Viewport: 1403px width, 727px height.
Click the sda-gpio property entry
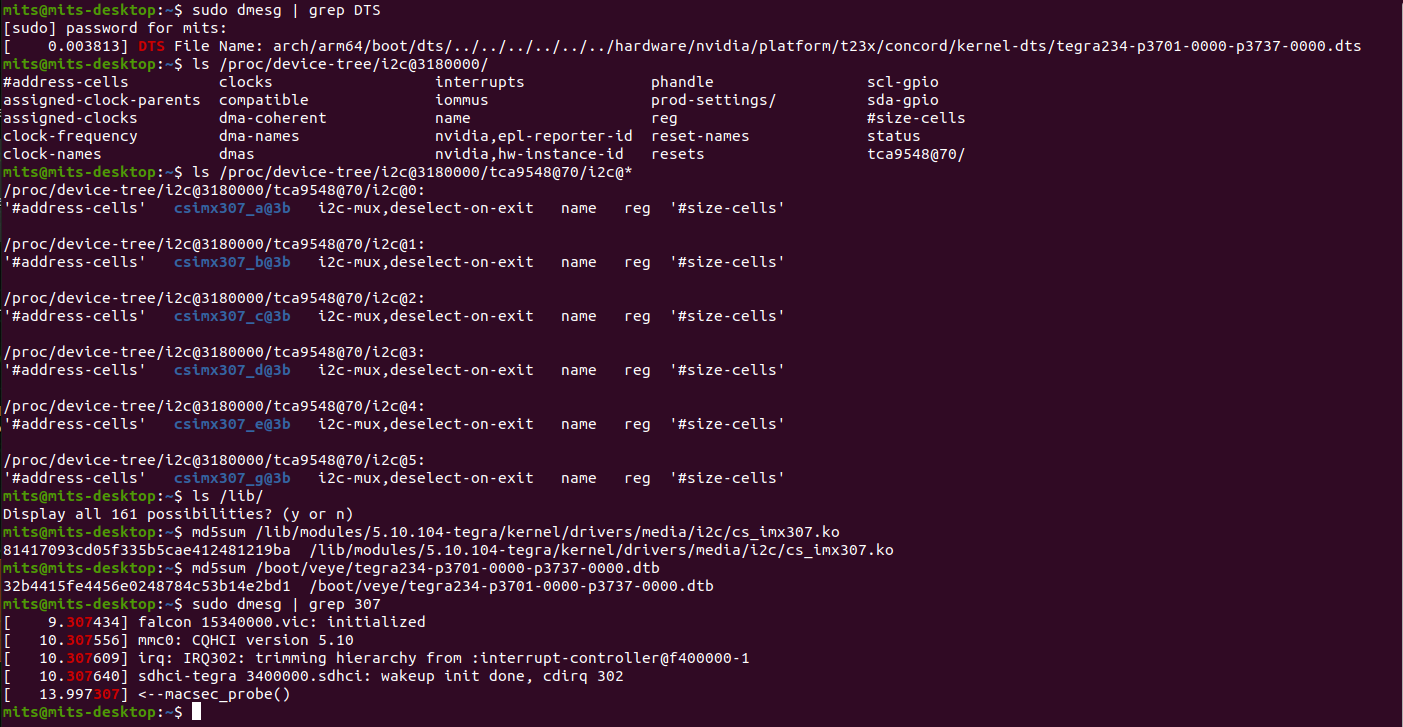pyautogui.click(x=902, y=100)
